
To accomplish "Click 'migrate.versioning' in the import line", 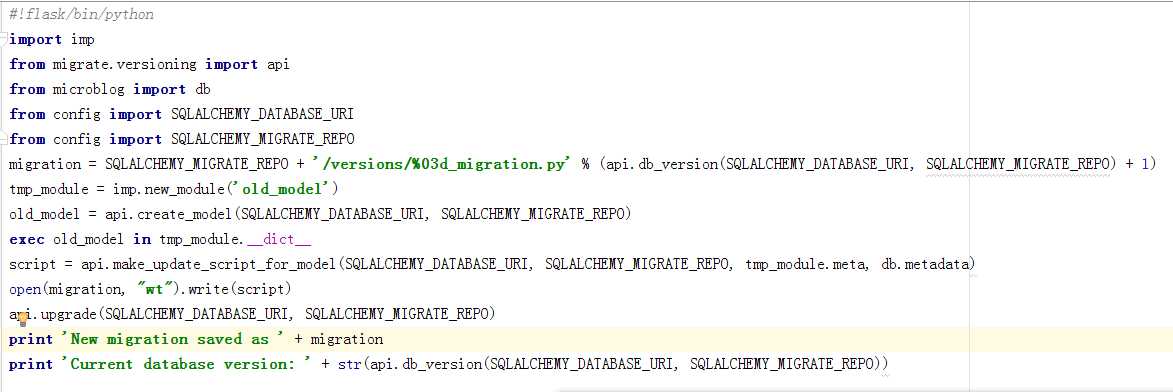I will [x=125, y=65].
